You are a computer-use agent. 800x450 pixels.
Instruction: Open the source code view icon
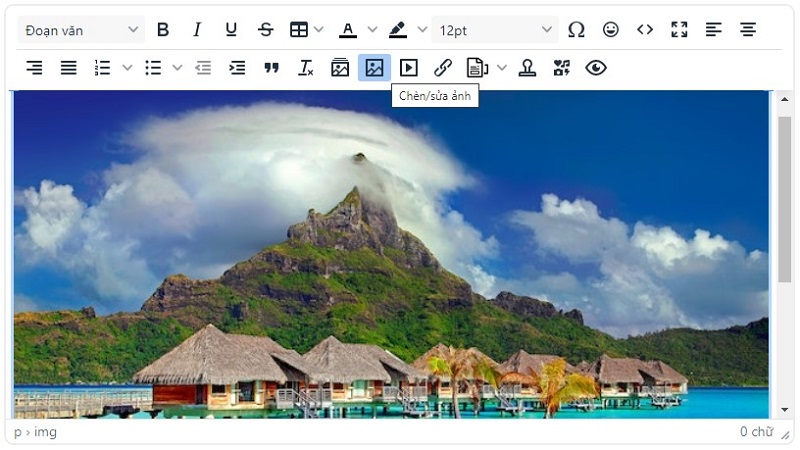pos(645,30)
